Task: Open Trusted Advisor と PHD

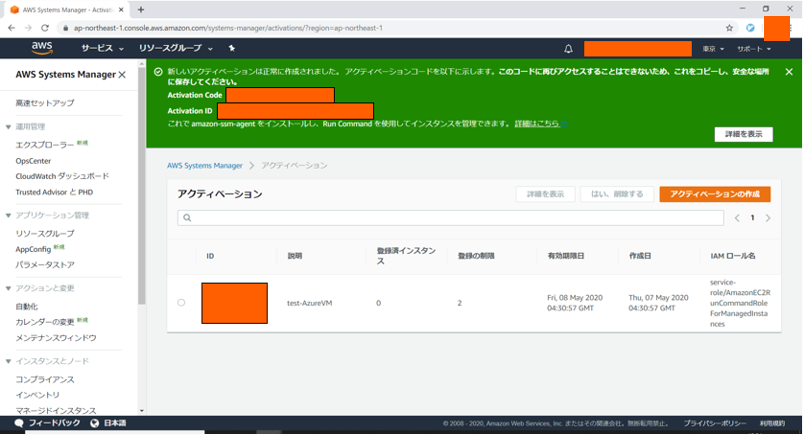Action: [x=54, y=192]
